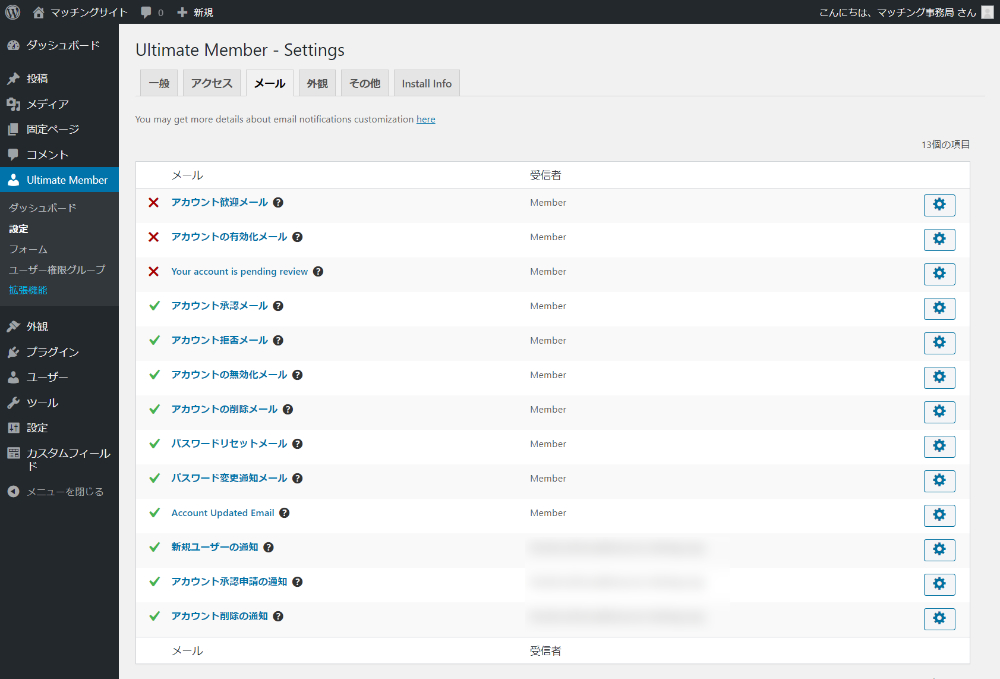This screenshot has height=679, width=1000.
Task: Click green check of Account Updated Email
Action: click(154, 513)
